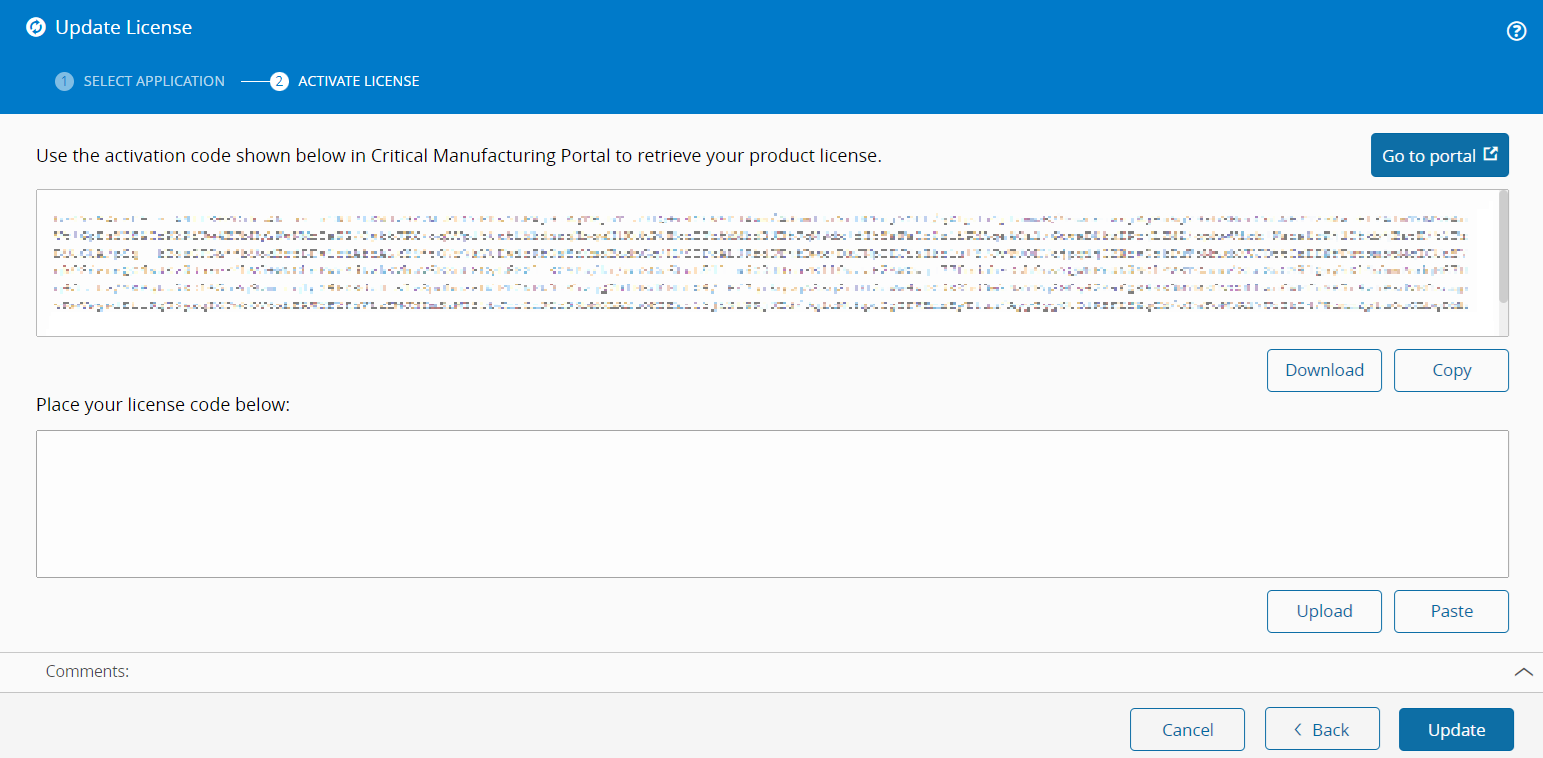The height and width of the screenshot is (758, 1543).
Task: Download the activation code
Action: click(x=1324, y=370)
